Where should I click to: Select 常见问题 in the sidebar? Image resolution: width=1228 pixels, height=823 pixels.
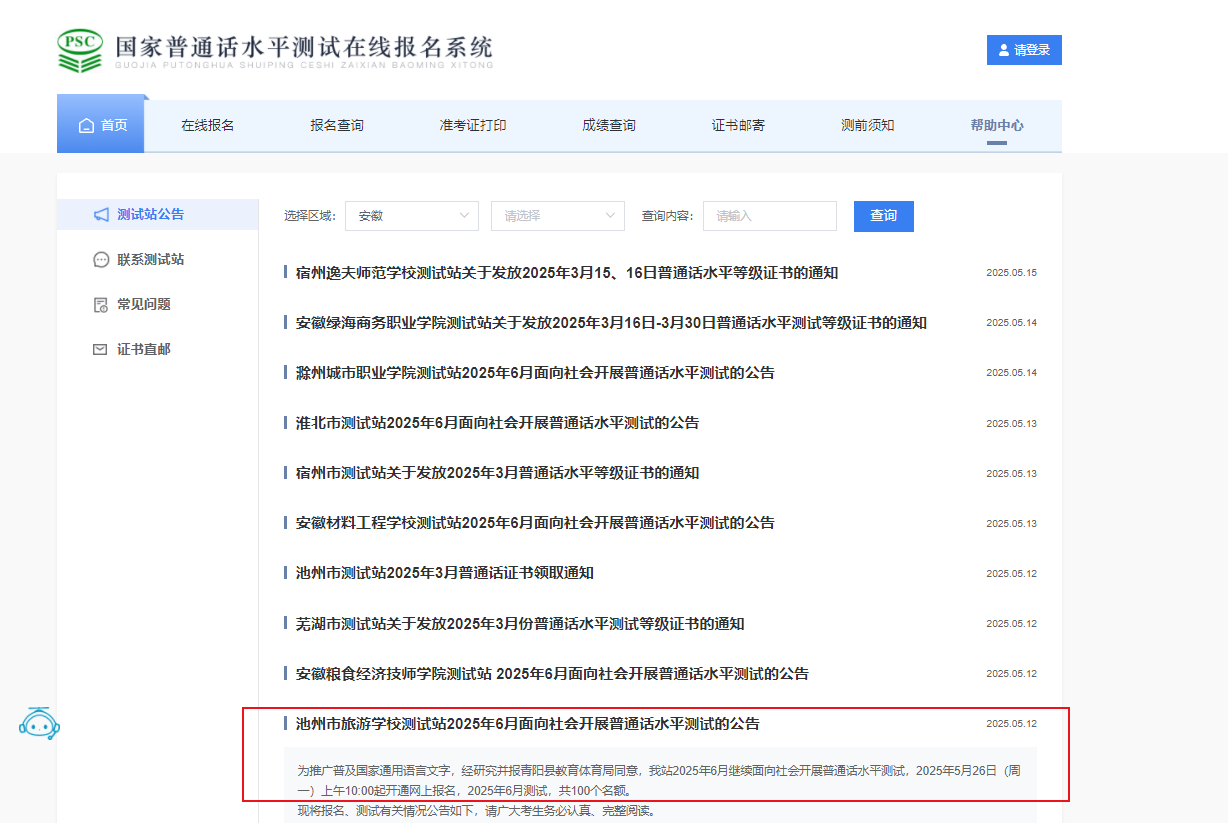pos(144,305)
